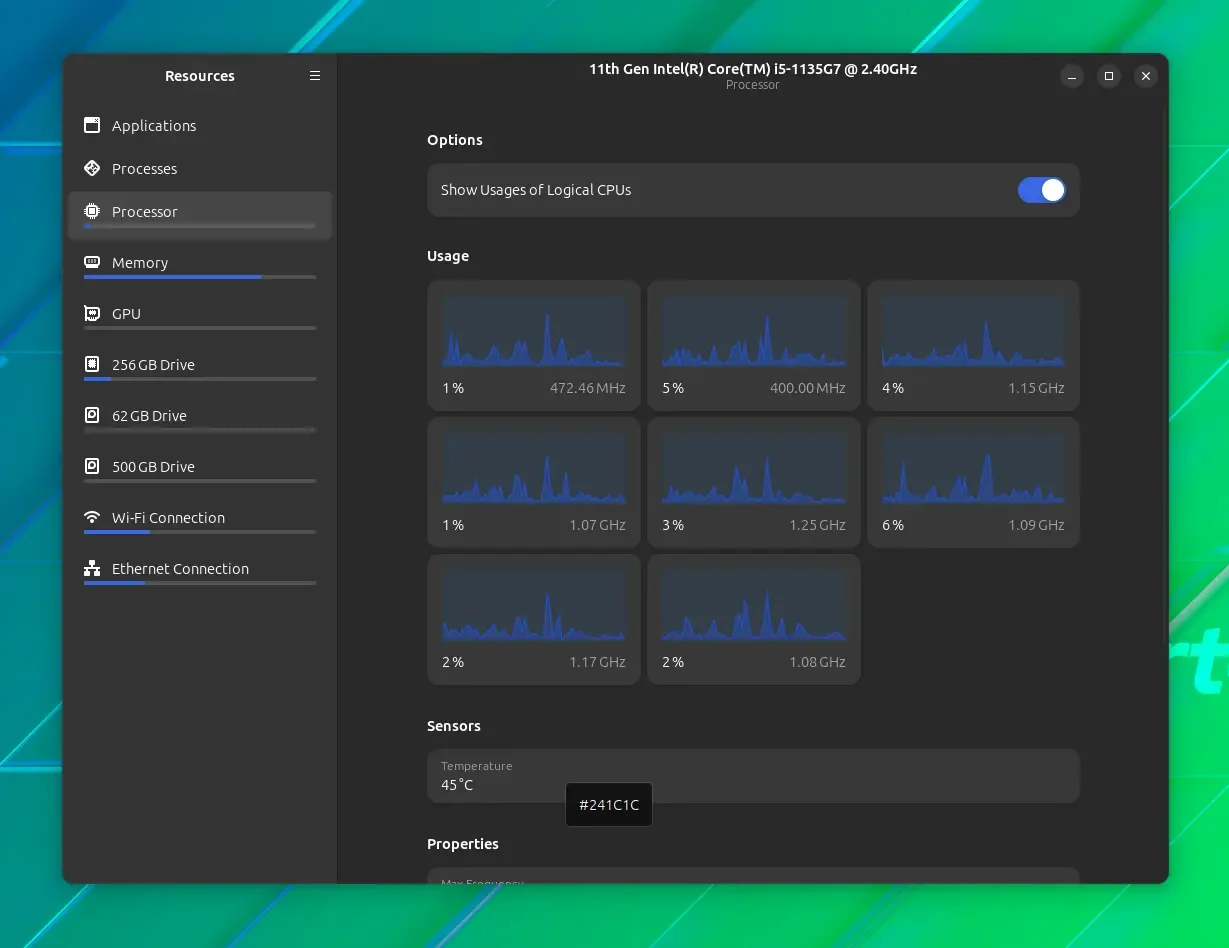
Task: Click the 500 GB Drive icon
Action: pyautogui.click(x=92, y=466)
